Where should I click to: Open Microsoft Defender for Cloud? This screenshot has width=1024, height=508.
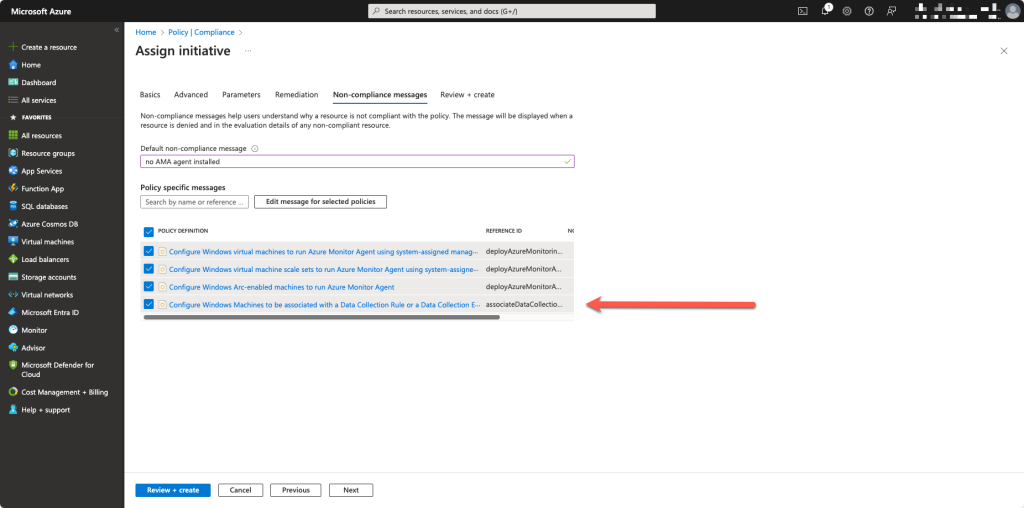[x=57, y=370]
